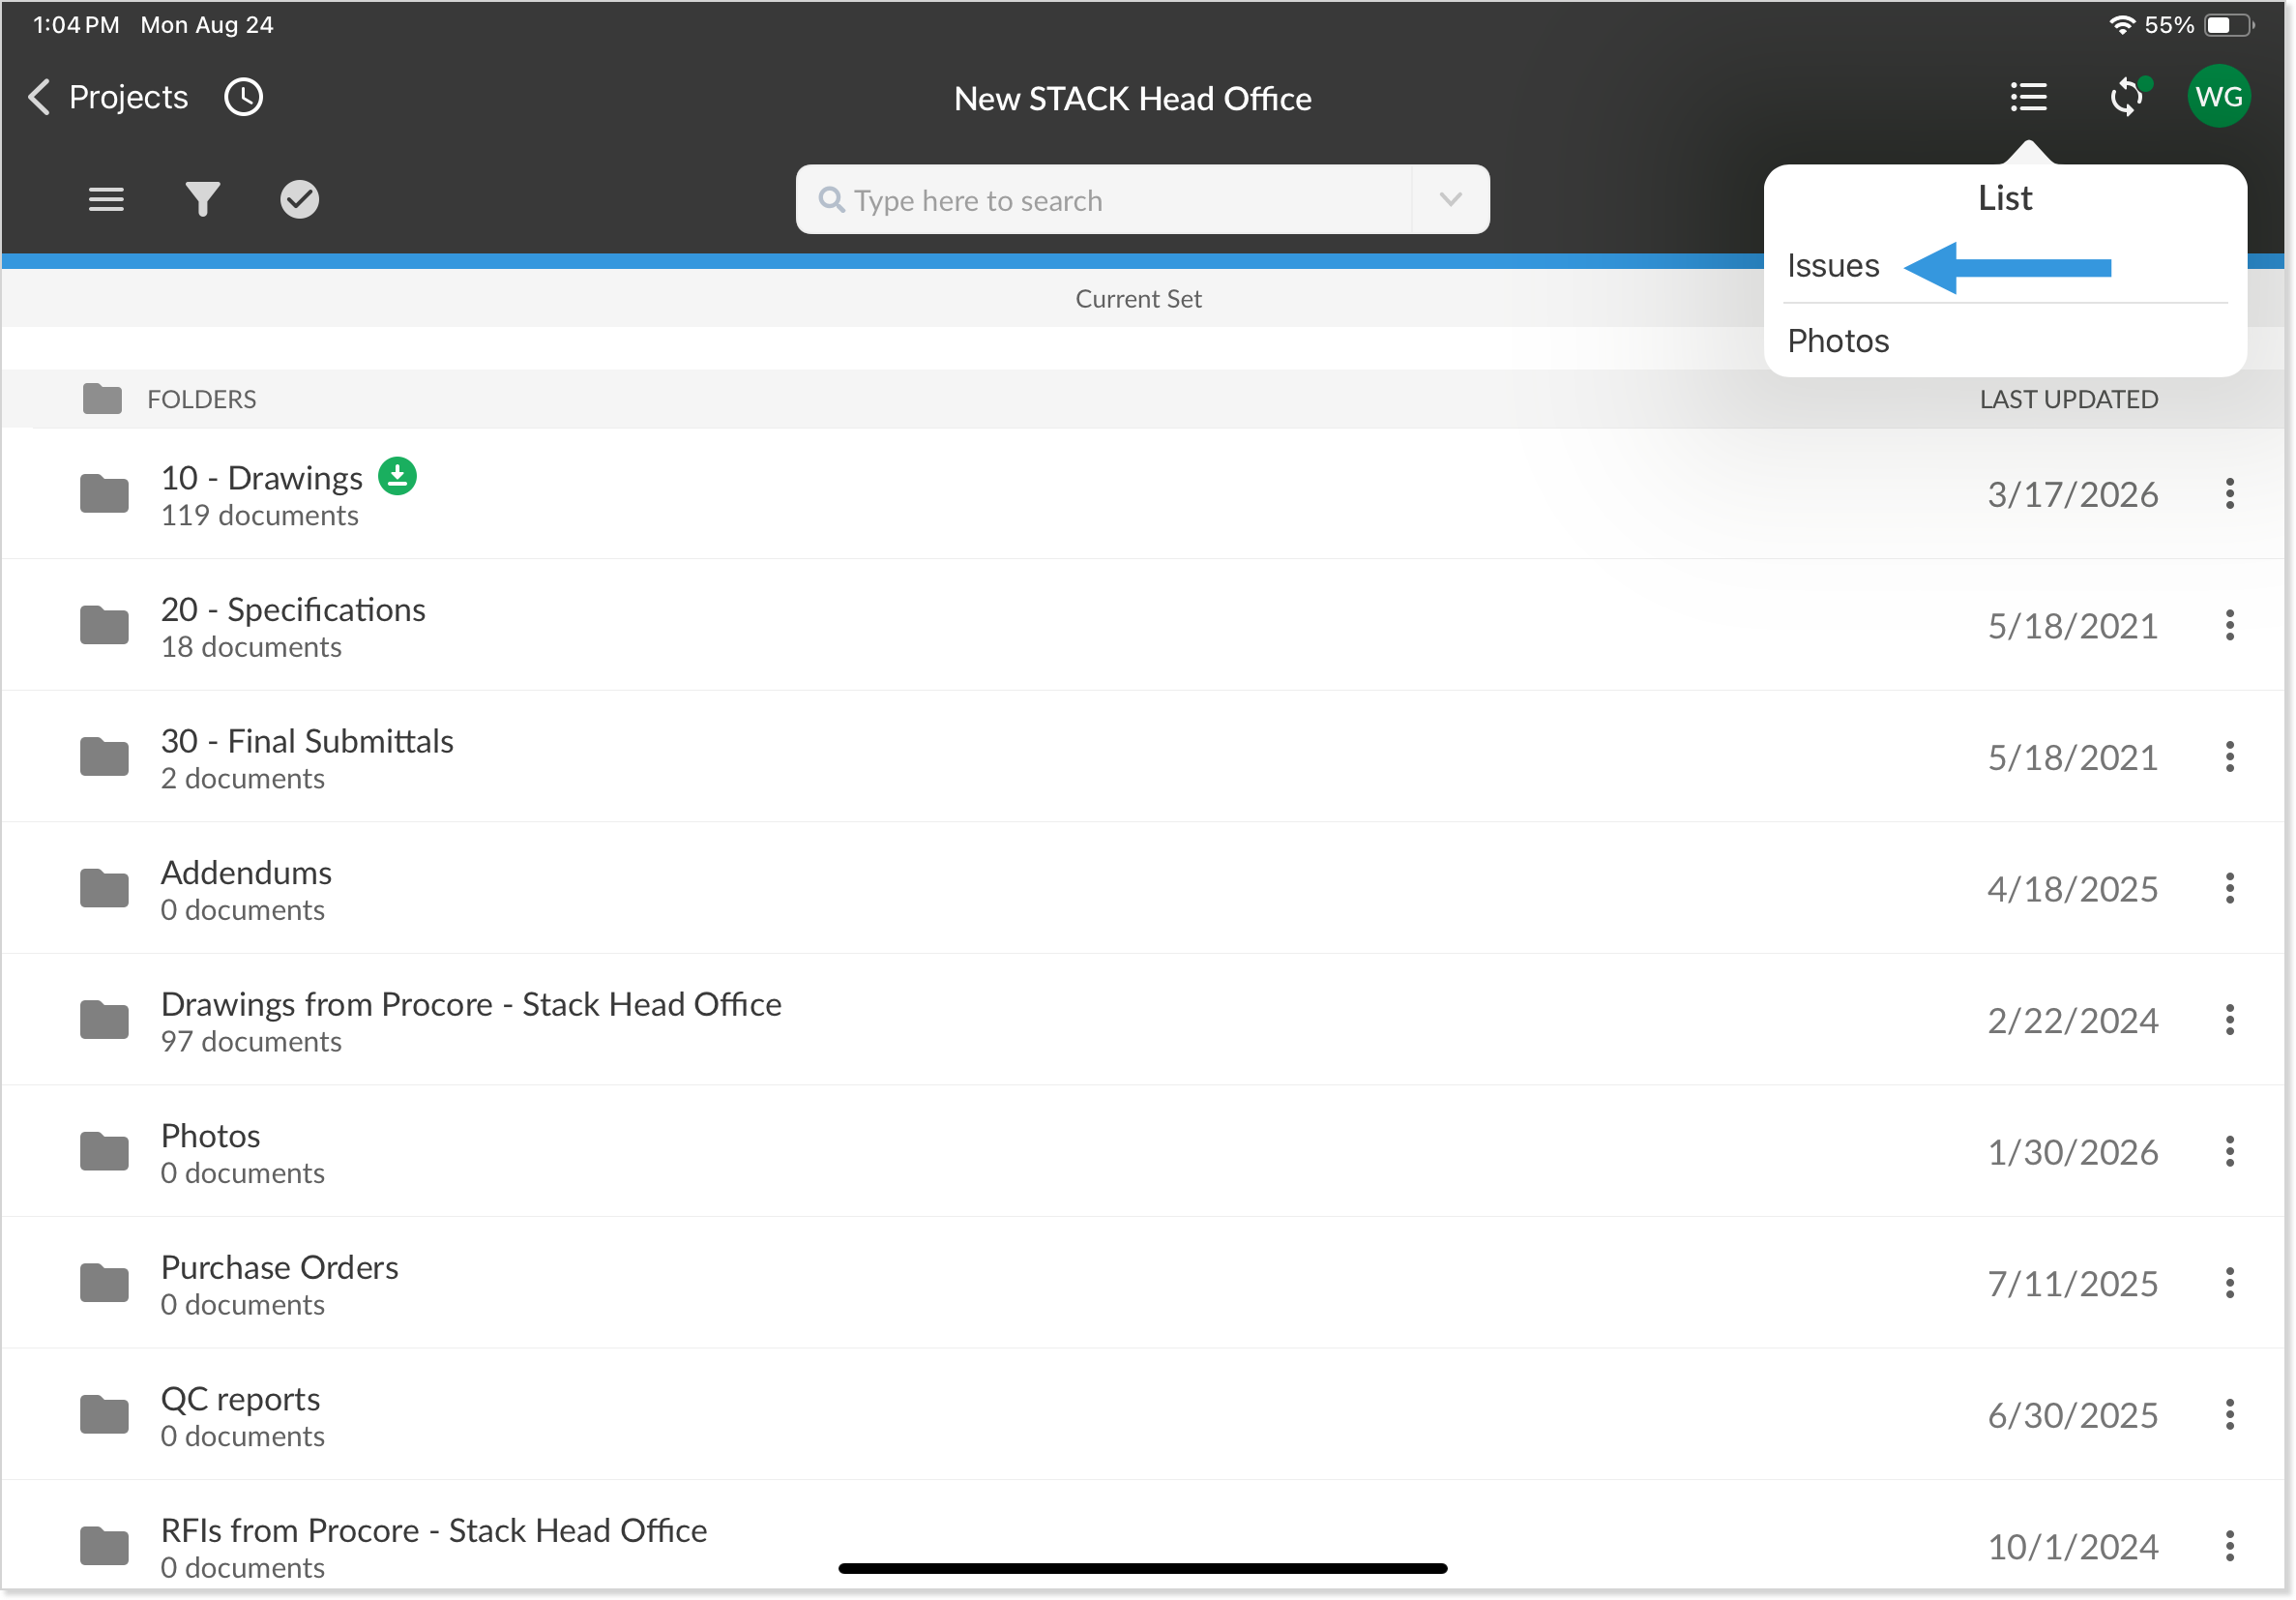Expand the search options dropdown arrow

pos(1450,200)
